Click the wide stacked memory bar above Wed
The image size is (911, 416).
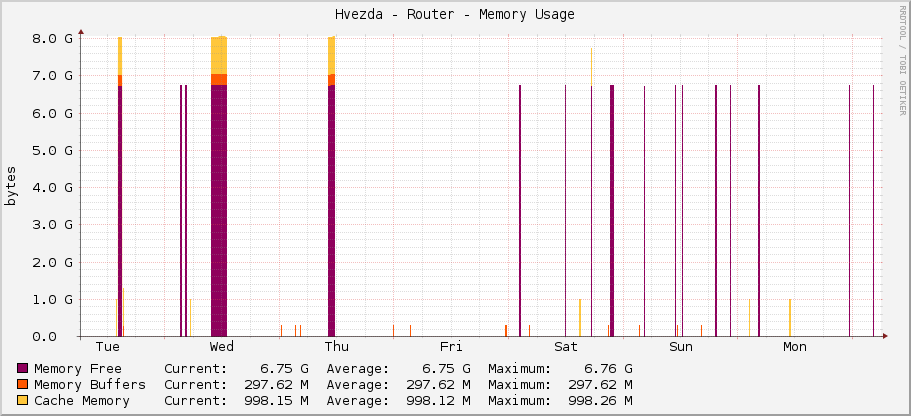pos(219,186)
